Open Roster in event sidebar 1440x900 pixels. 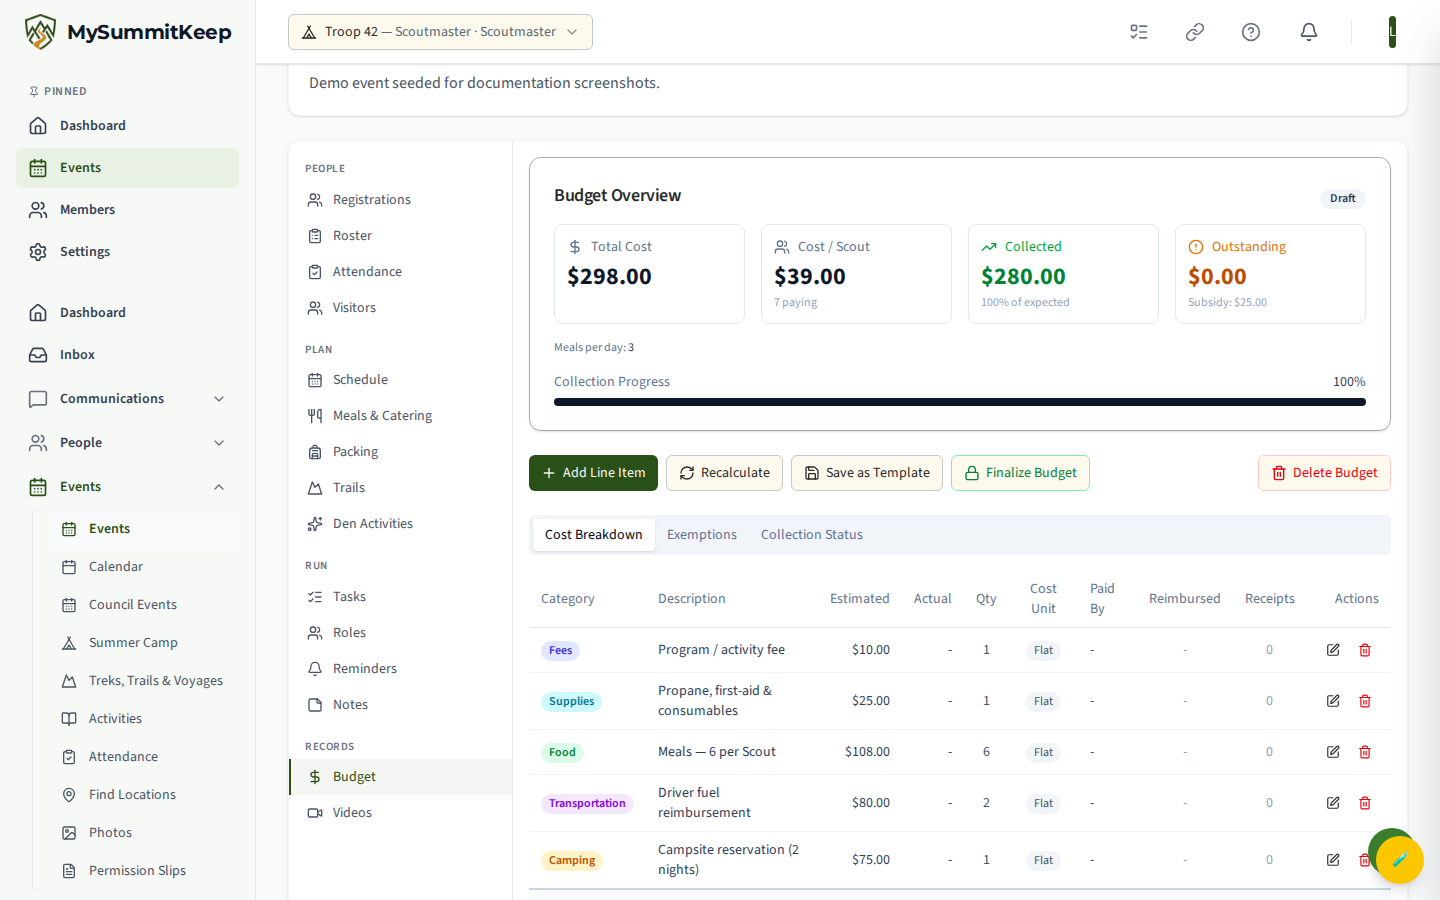pos(400,236)
